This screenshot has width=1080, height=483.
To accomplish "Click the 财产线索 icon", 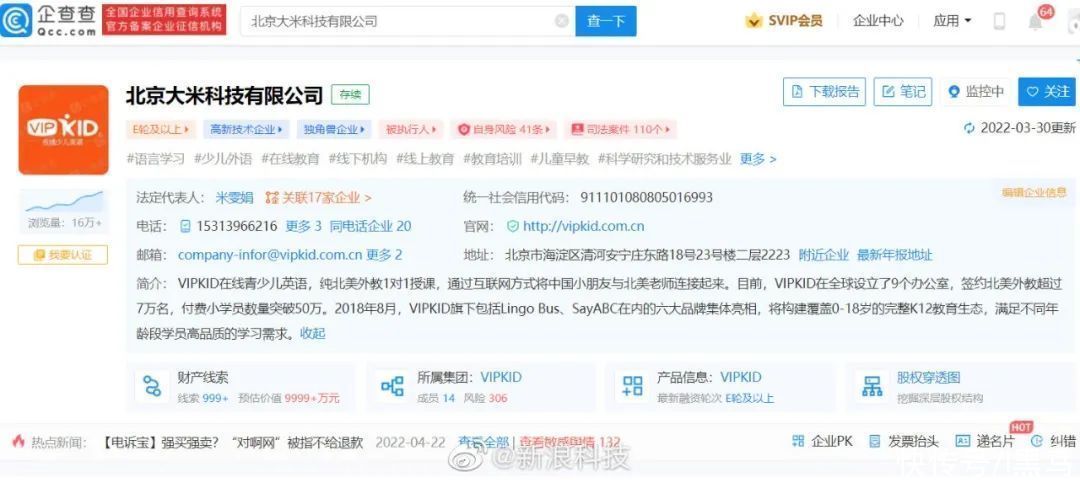I will point(152,387).
